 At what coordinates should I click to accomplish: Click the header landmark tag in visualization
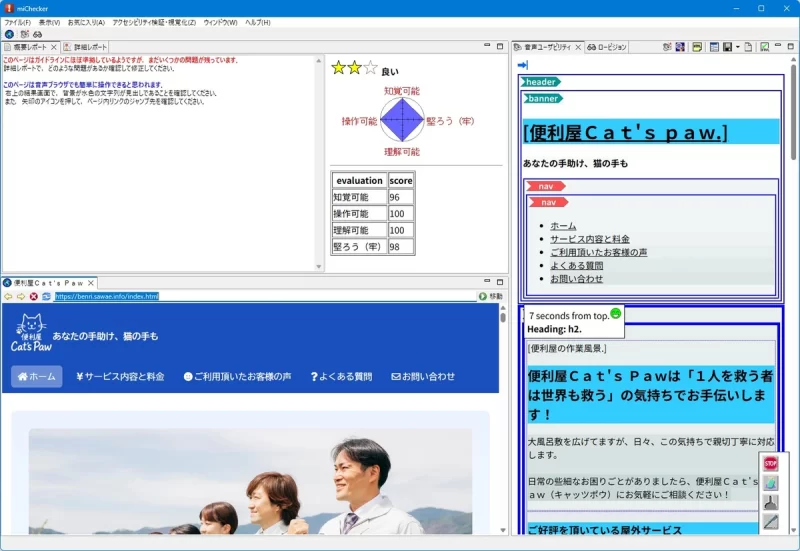click(x=540, y=82)
